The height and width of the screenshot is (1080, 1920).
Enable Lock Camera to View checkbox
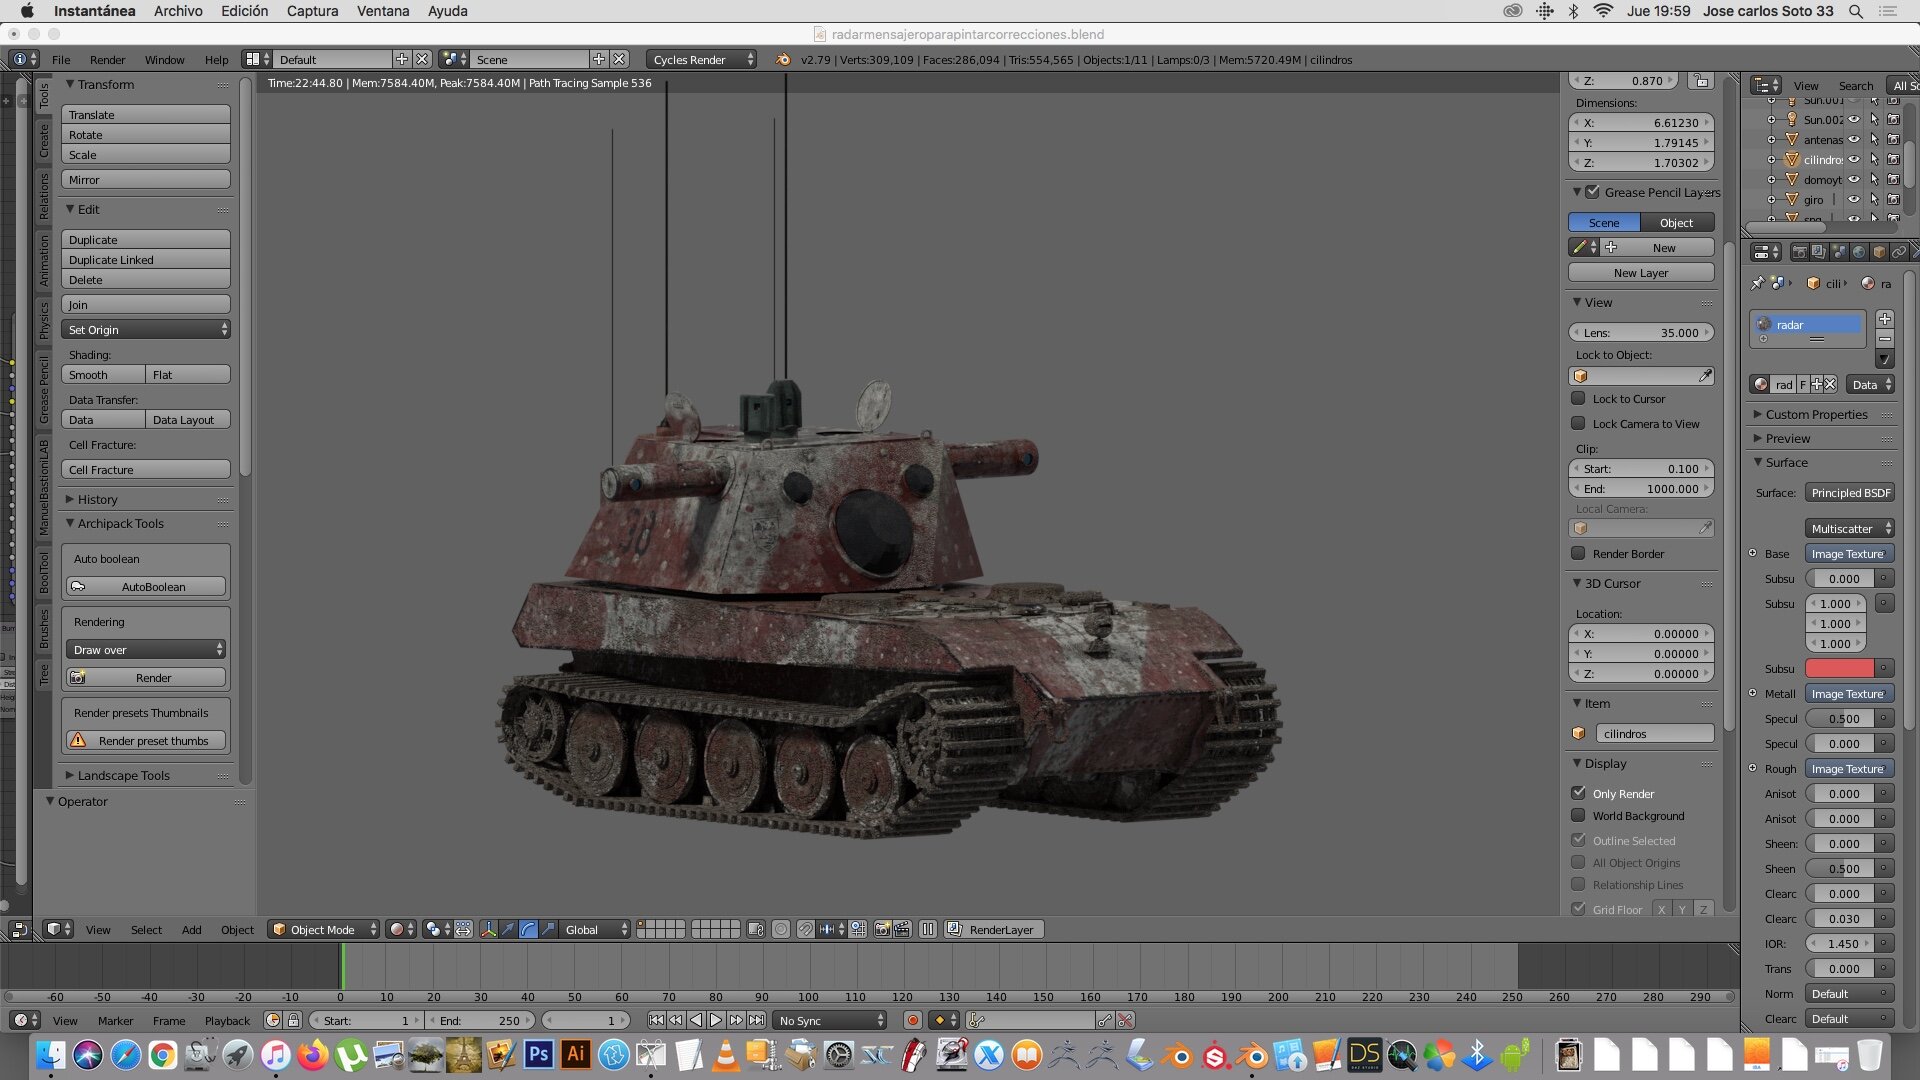pos(1578,423)
